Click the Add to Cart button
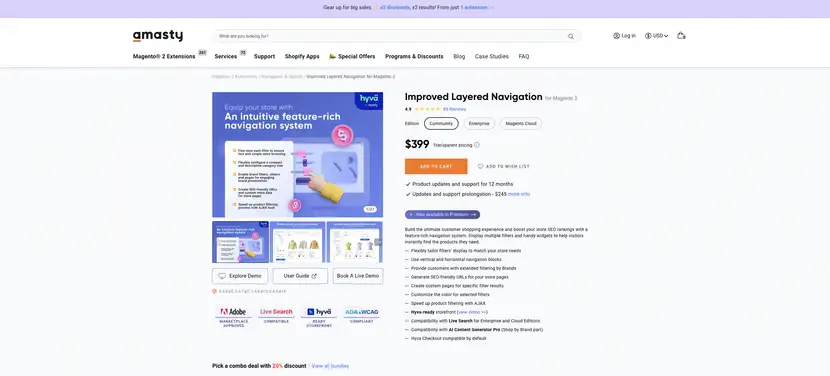The image size is (830, 376). pyautogui.click(x=436, y=166)
